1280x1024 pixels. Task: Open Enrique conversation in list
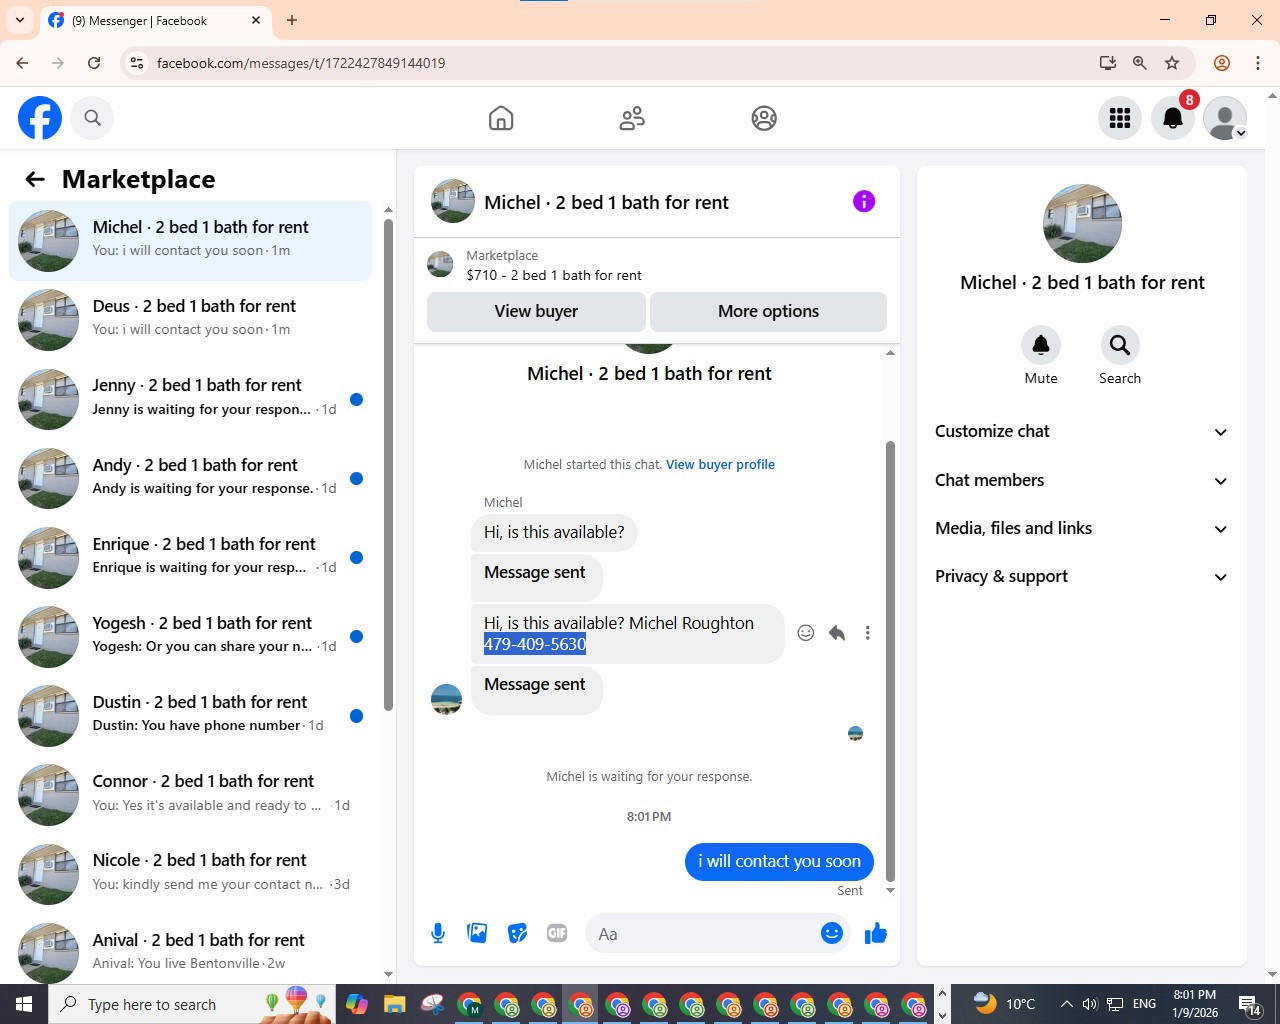coord(190,557)
